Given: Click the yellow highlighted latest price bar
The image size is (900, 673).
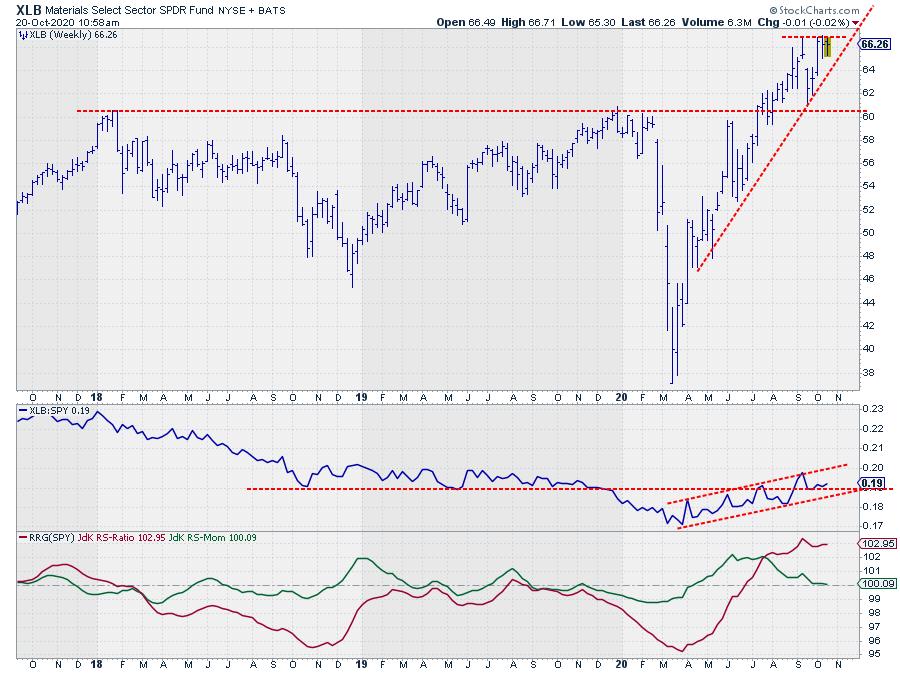Looking at the screenshot, I should point(826,46).
